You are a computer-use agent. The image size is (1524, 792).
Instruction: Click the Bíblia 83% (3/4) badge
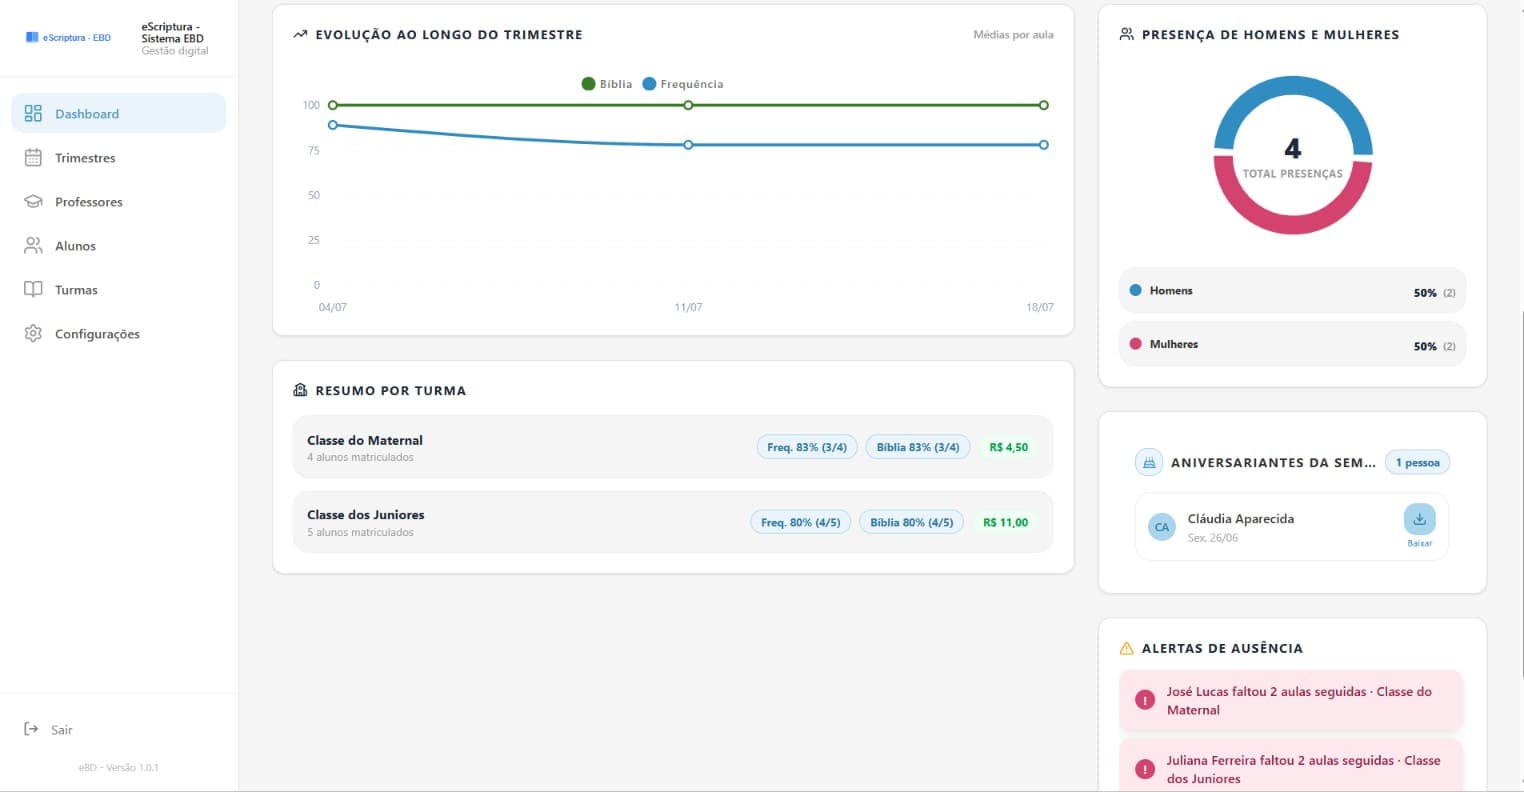tap(918, 447)
